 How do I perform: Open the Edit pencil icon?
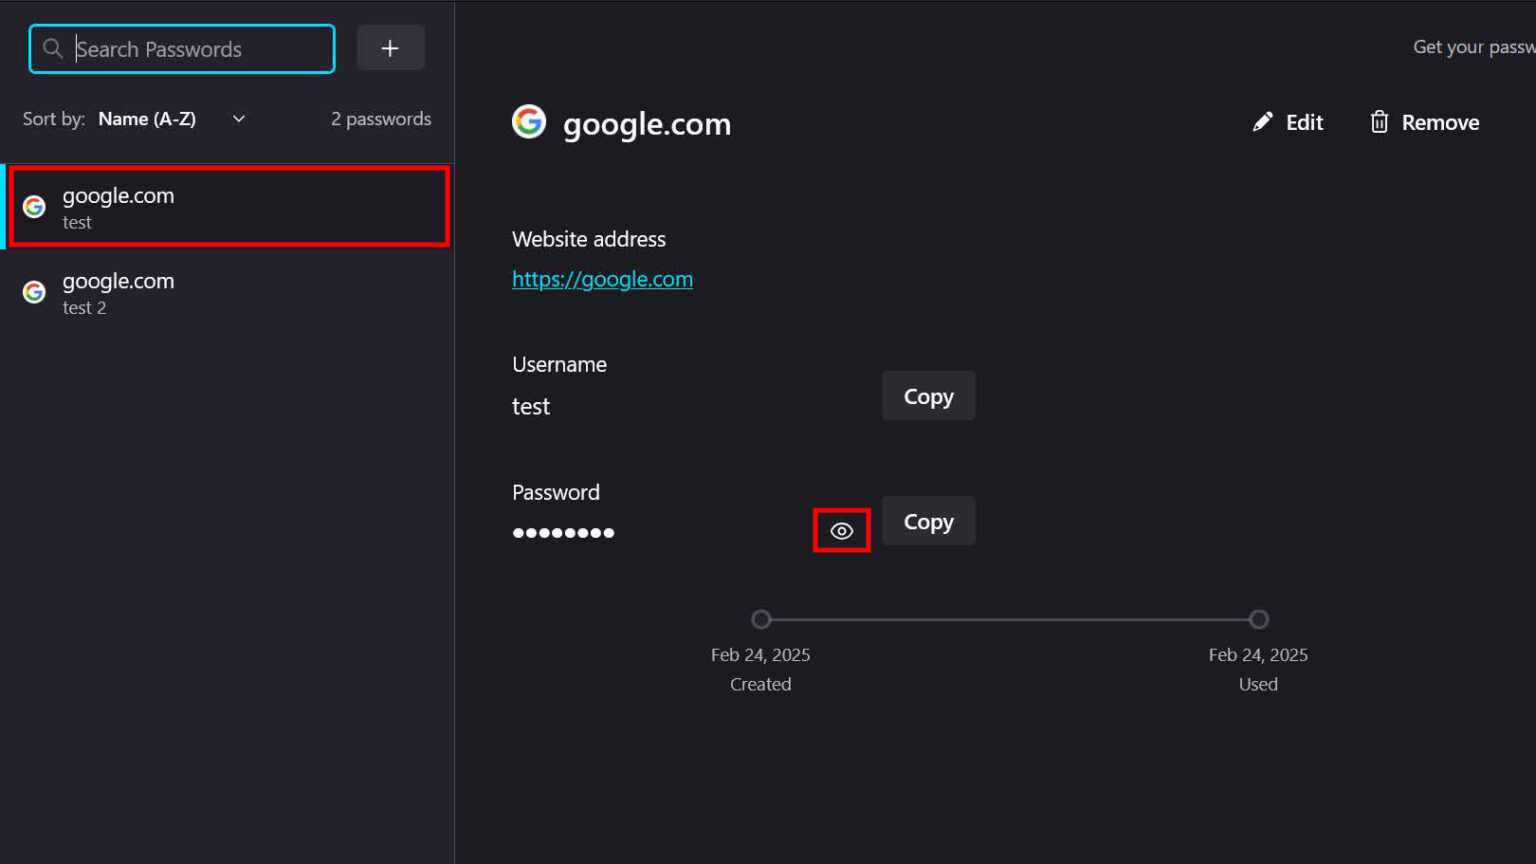[1263, 121]
